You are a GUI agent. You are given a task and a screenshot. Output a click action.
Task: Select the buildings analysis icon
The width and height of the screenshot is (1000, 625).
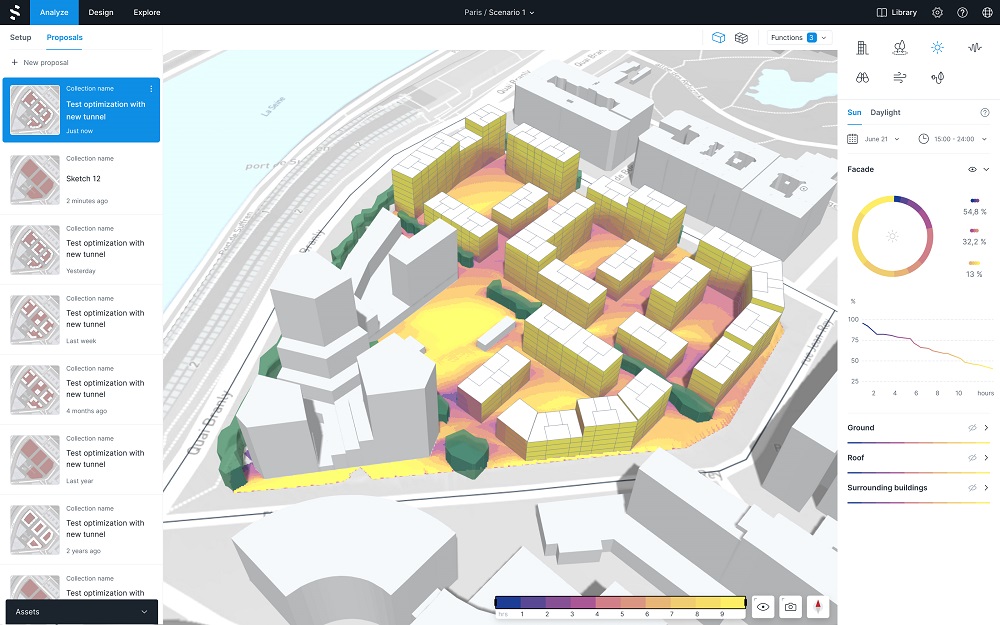click(862, 47)
